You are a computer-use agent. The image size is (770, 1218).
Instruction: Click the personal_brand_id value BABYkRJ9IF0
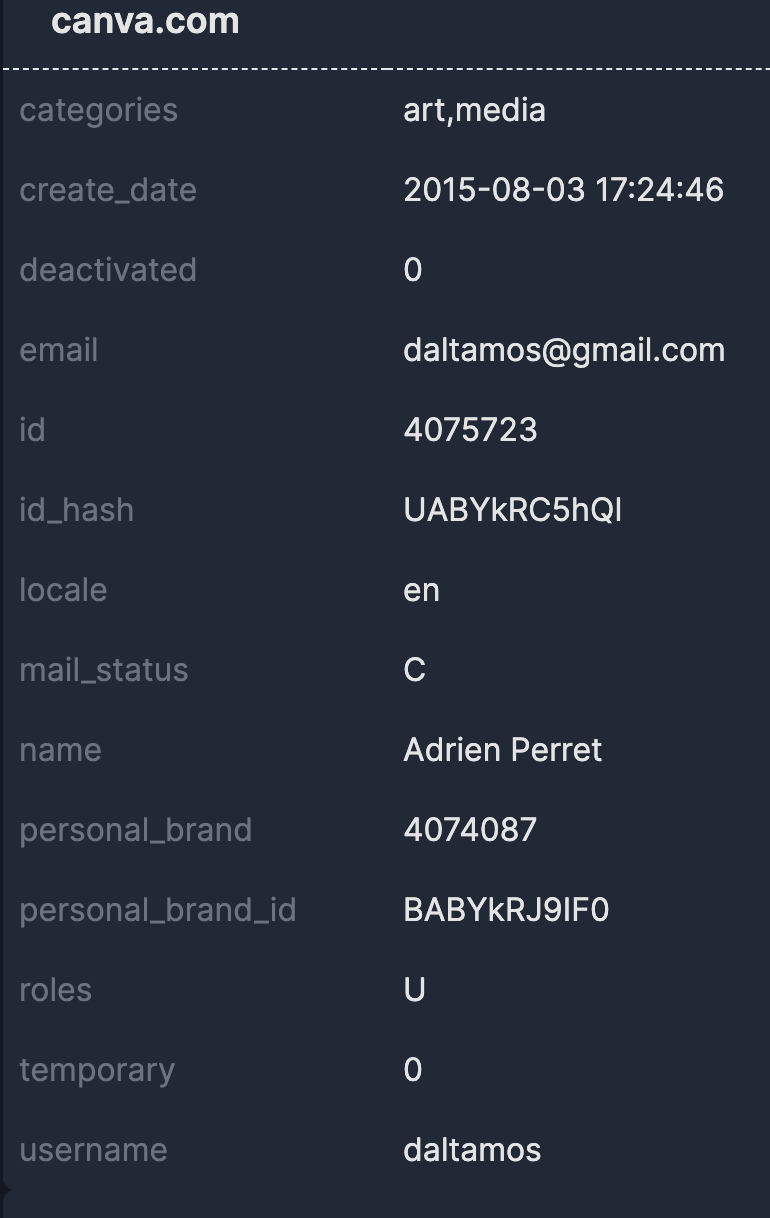(x=506, y=910)
